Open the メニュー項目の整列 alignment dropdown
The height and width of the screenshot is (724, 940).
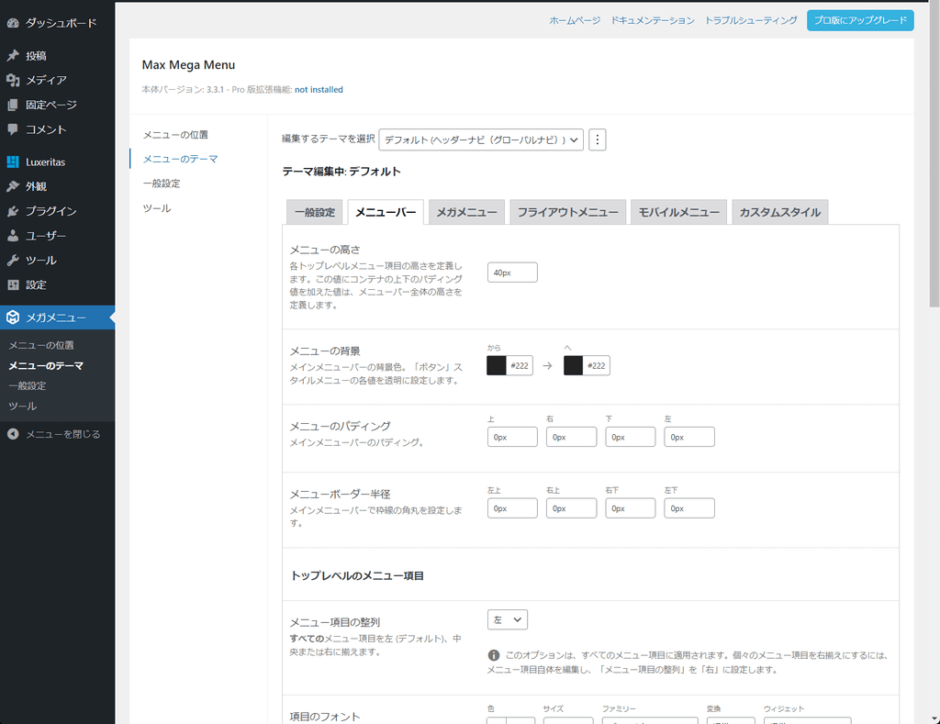pos(507,620)
